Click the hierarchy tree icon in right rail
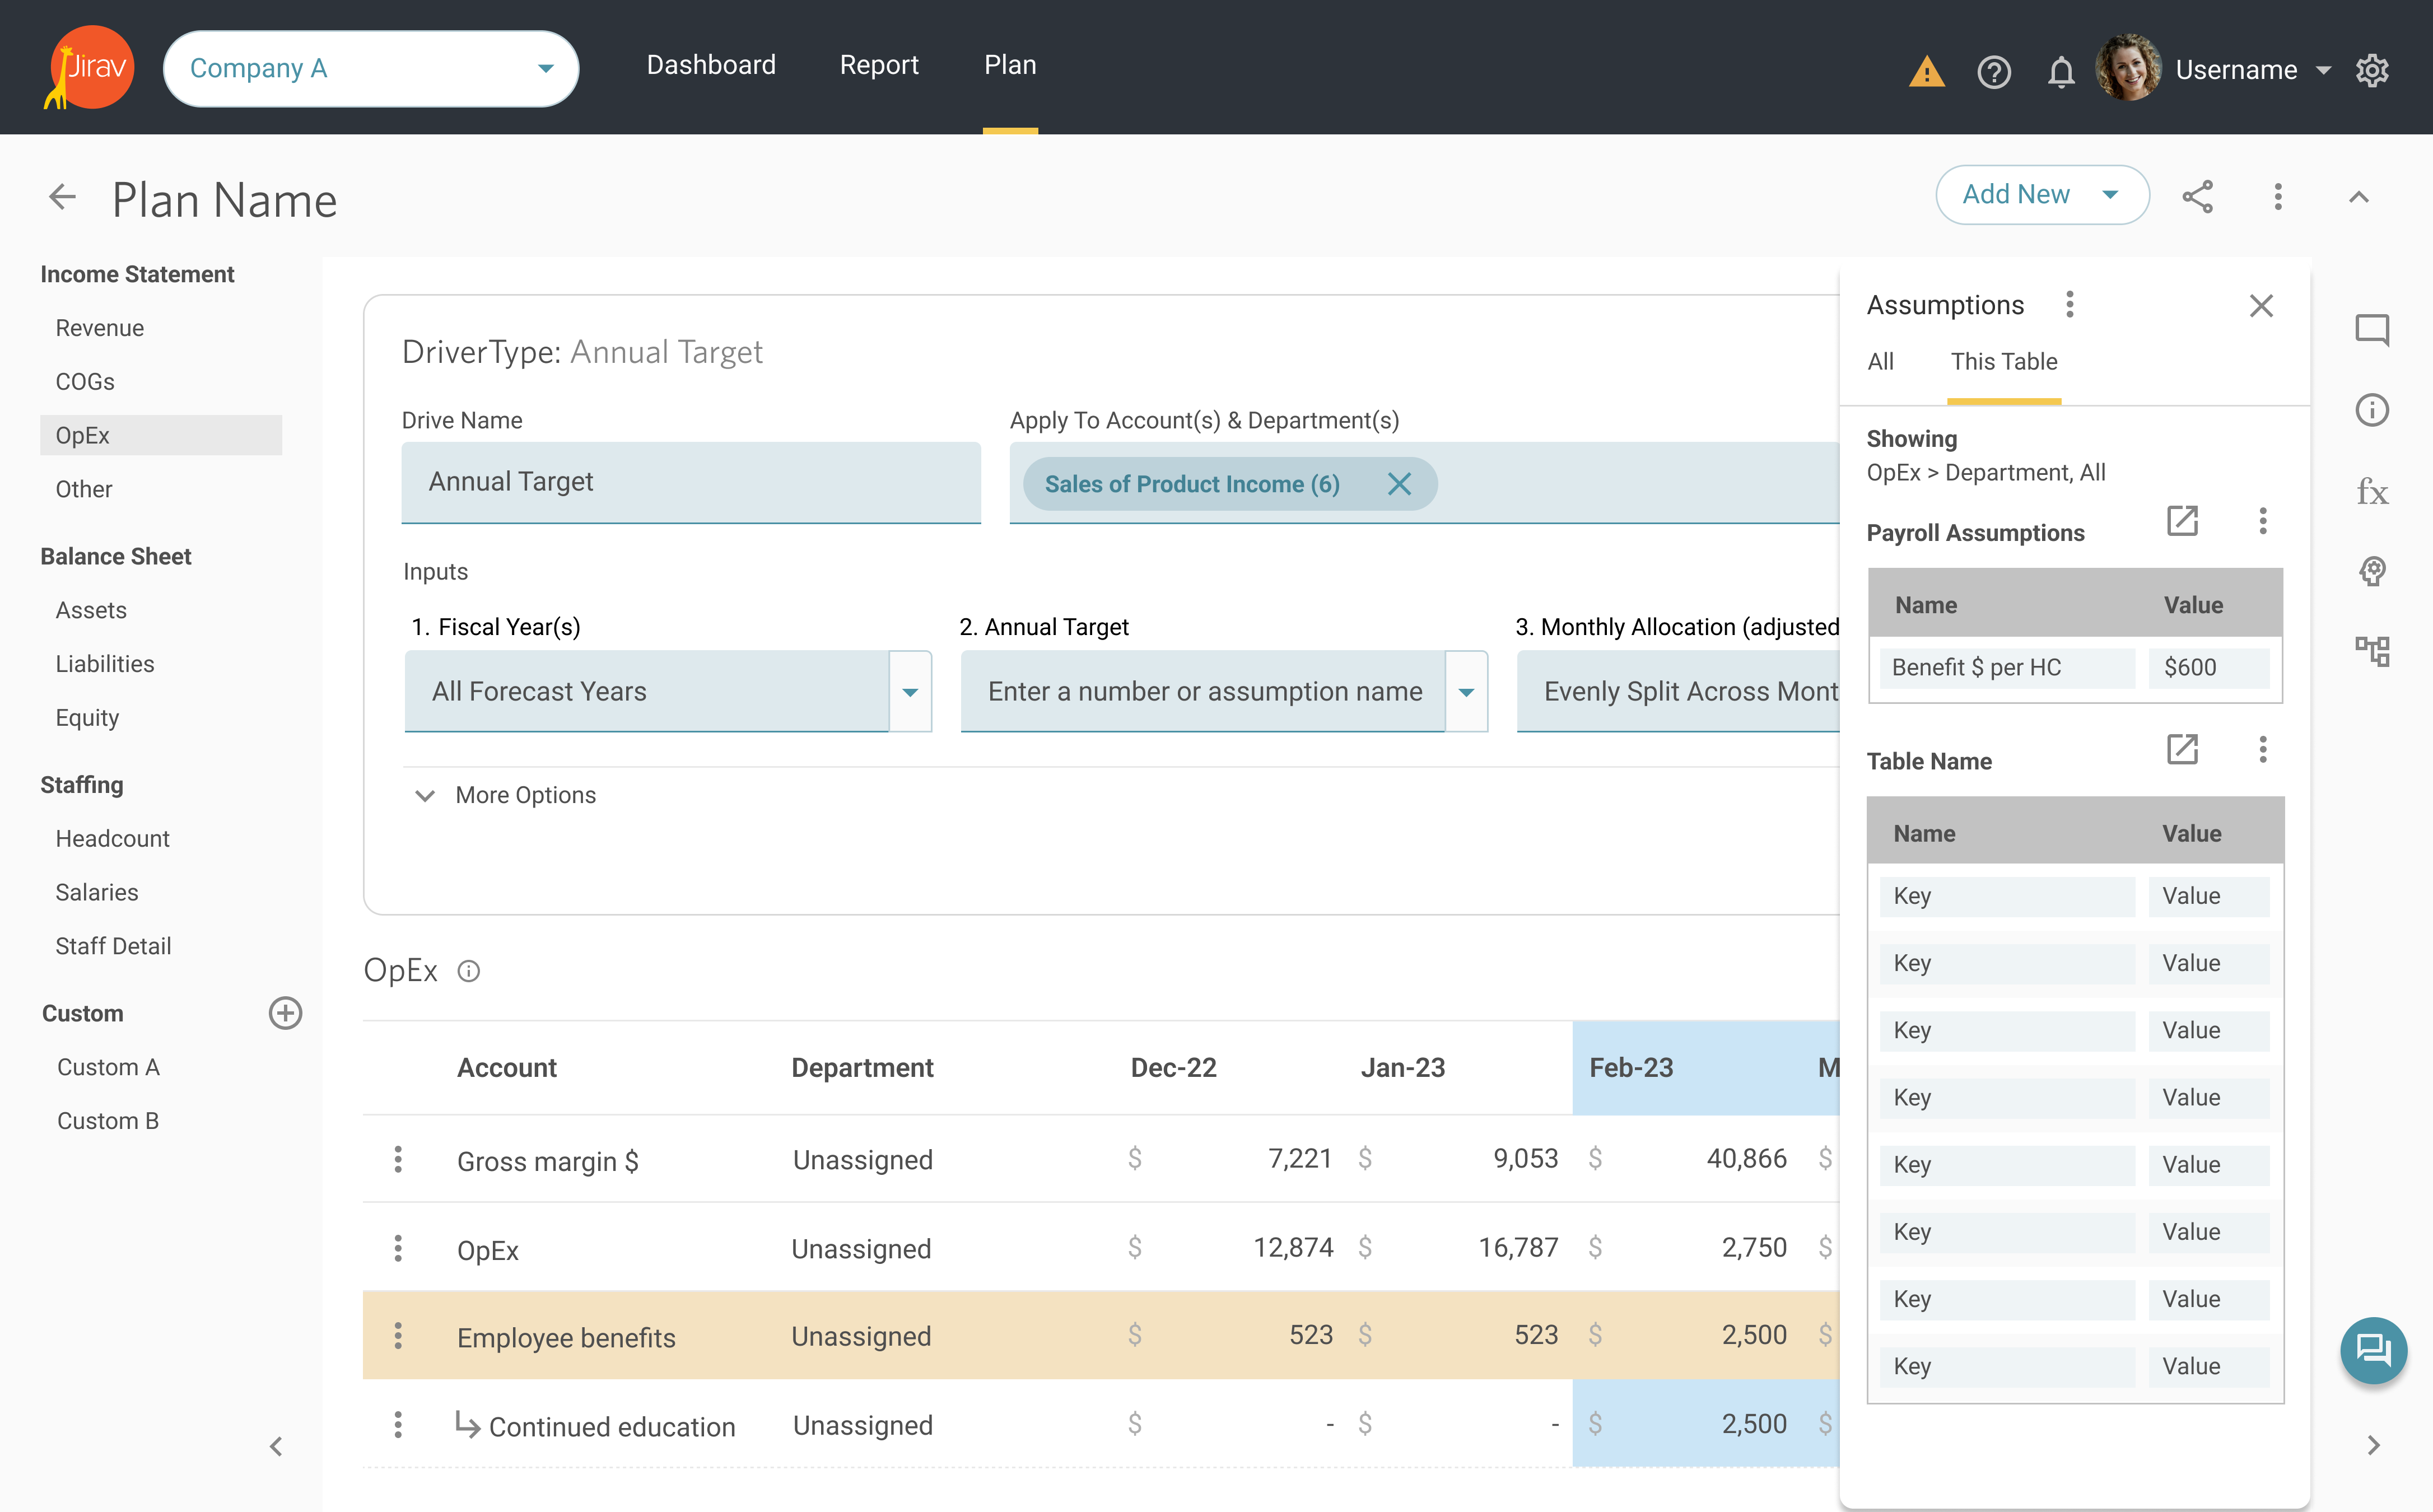The height and width of the screenshot is (1512, 2433). [2371, 652]
